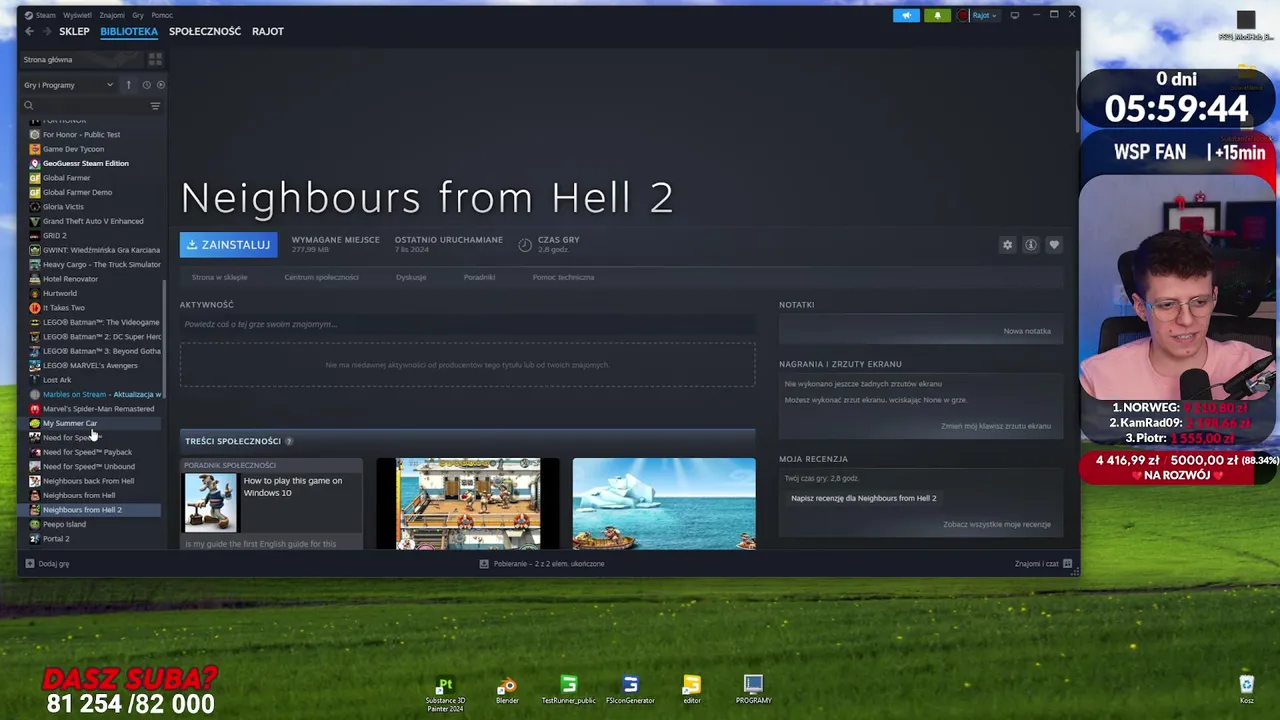Click Nowa notatka button
Screen dimensions: 1280x720
tap(1027, 331)
